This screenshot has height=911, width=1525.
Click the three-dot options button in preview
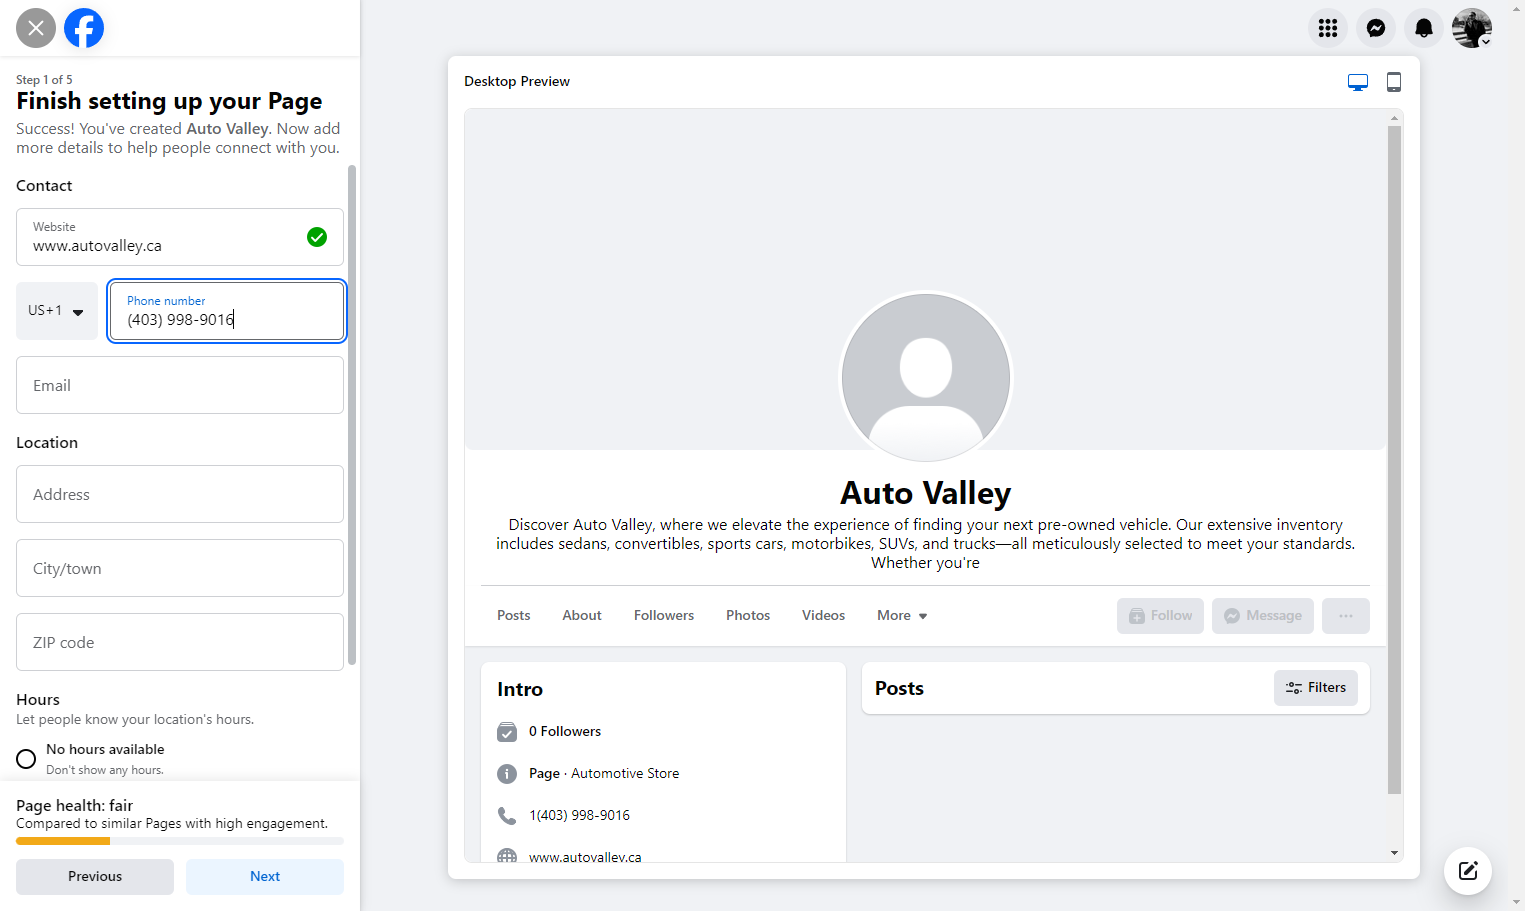[x=1346, y=616]
